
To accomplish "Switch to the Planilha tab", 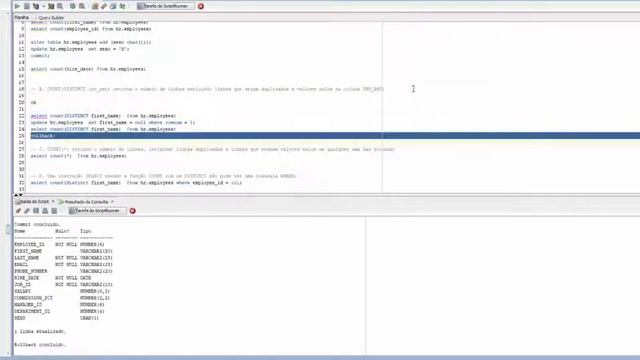I will pos(21,18).
